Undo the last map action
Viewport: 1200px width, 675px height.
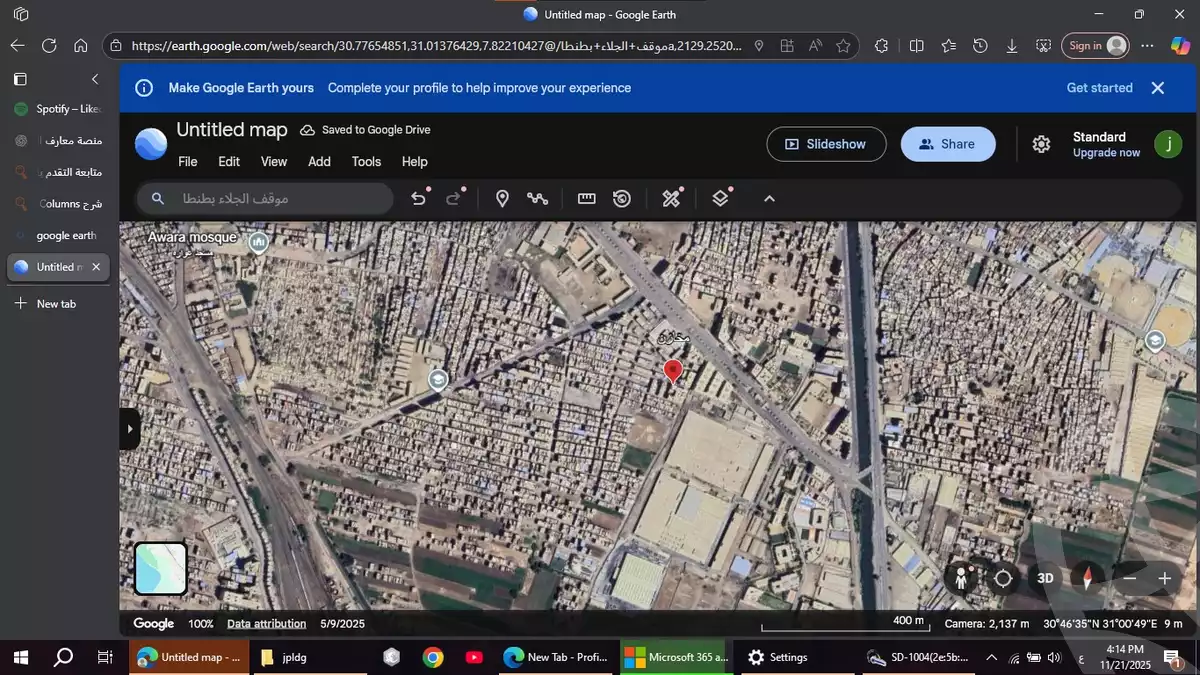[x=419, y=198]
